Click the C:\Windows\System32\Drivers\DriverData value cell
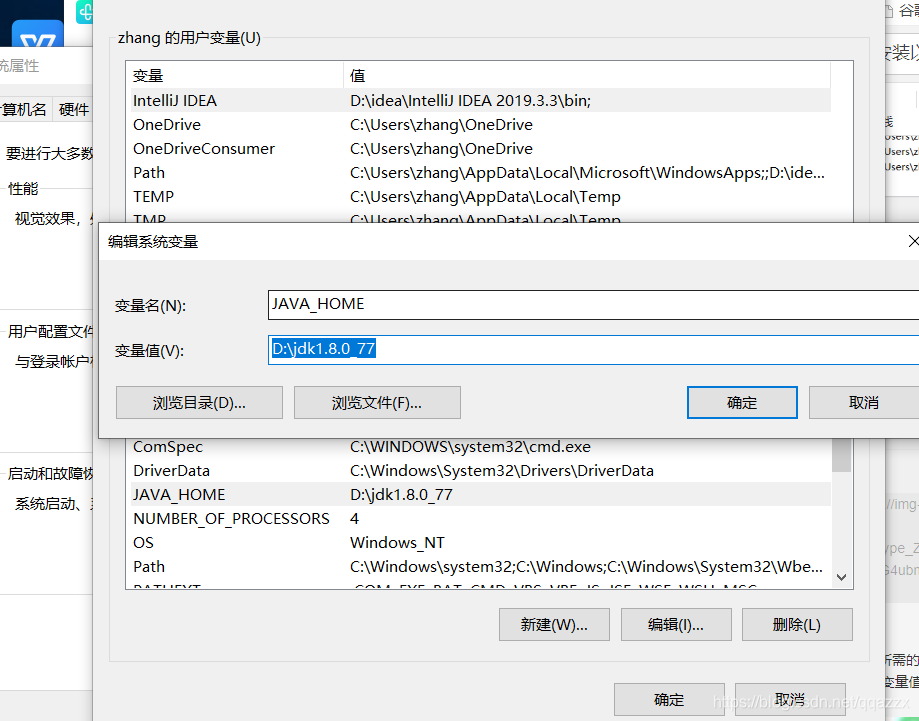Screen dimensions: 919x721 502,471
